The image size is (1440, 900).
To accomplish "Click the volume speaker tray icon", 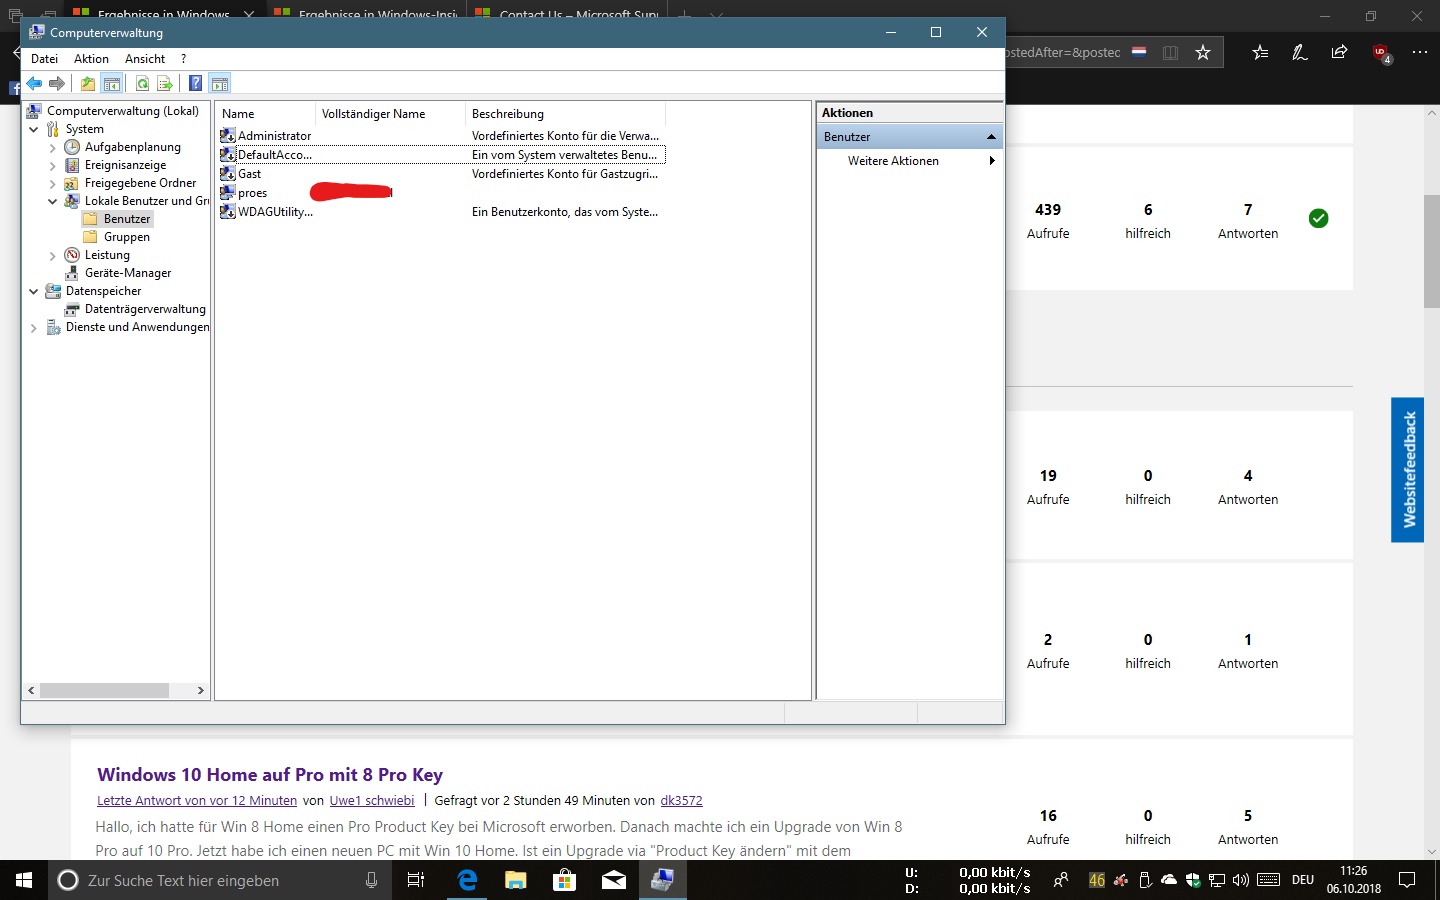I will click(x=1241, y=880).
